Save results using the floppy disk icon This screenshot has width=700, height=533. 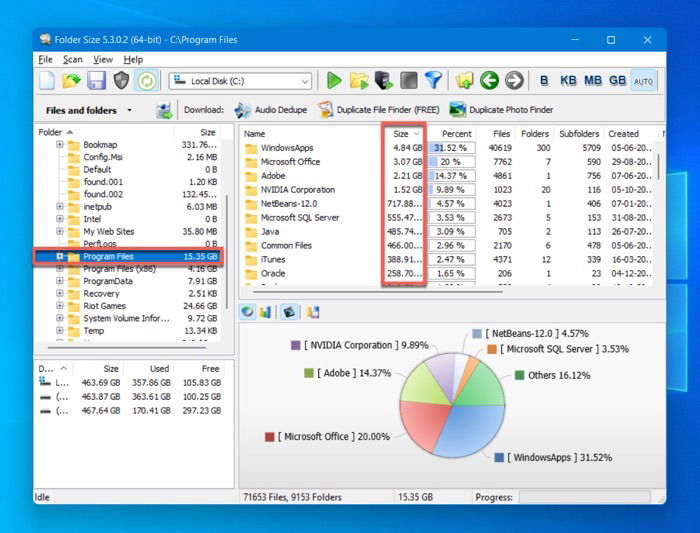tap(96, 81)
